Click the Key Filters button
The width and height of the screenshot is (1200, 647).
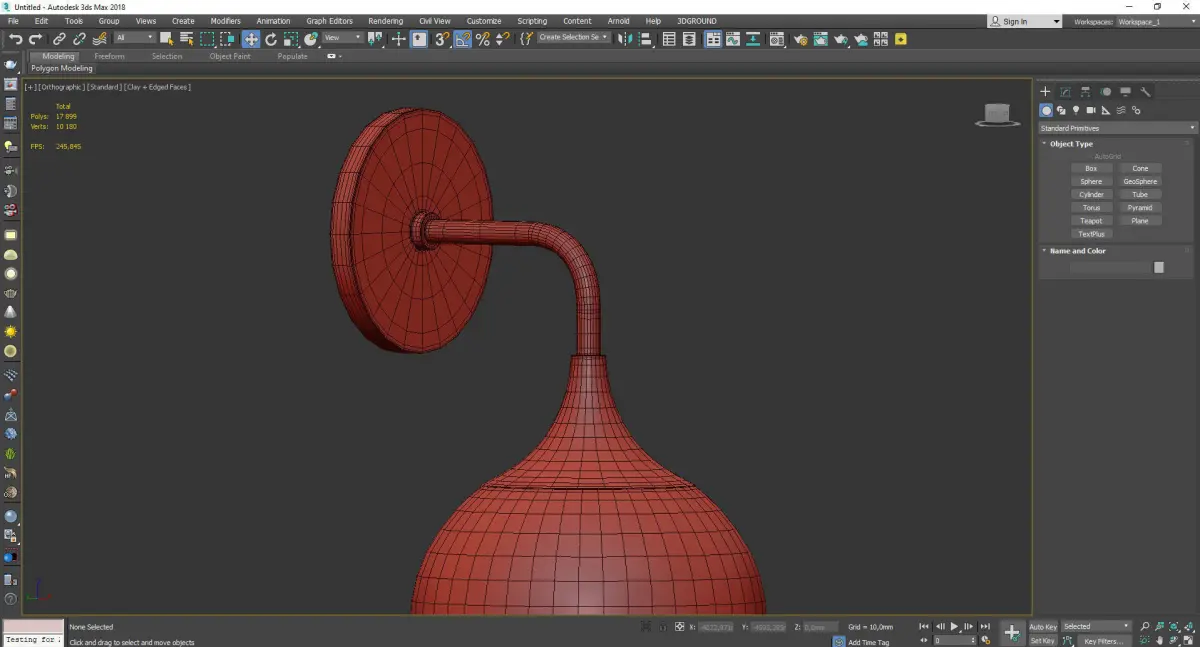click(1102, 641)
